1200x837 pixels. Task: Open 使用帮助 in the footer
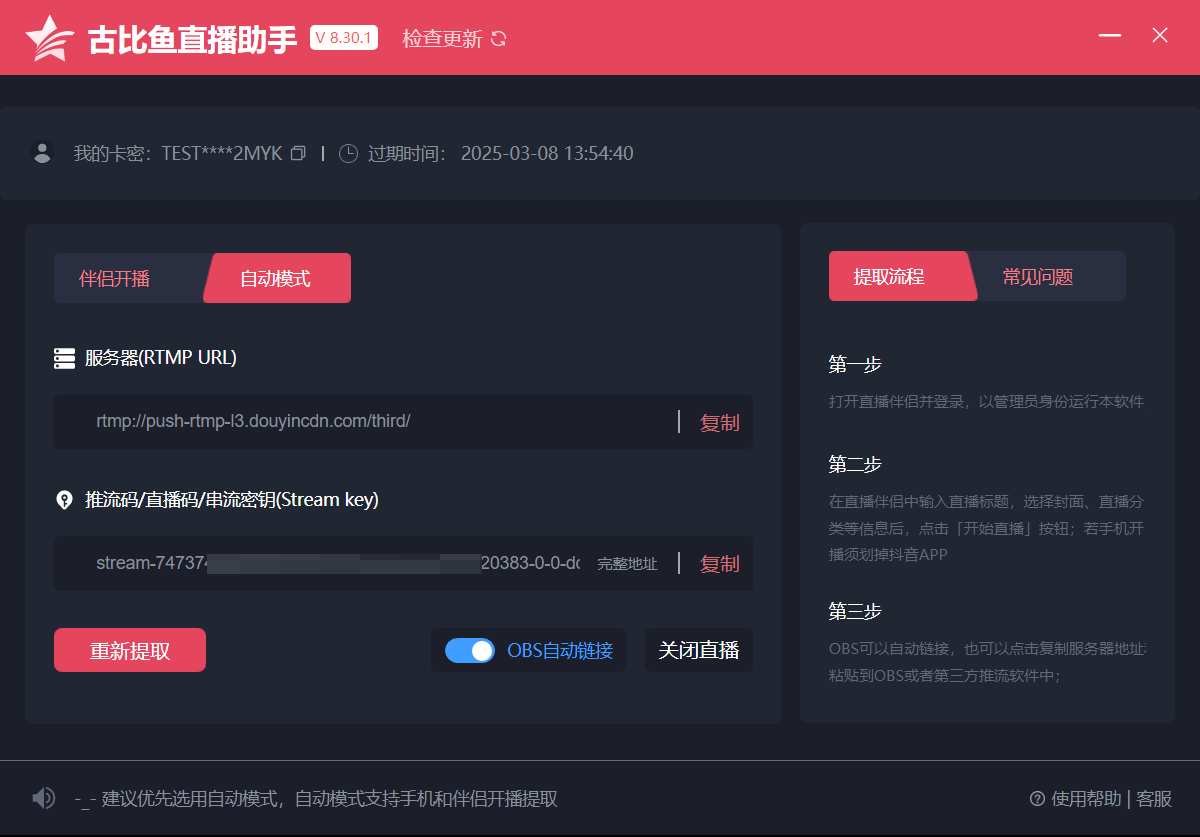click(1086, 799)
